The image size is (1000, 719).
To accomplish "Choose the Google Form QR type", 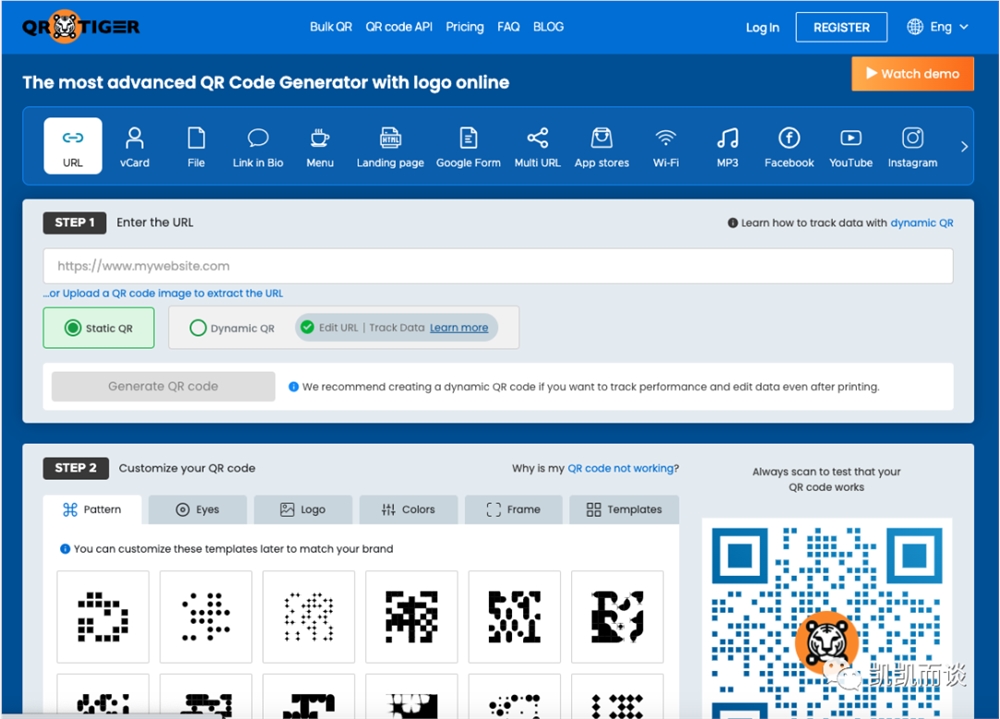I will coord(468,147).
